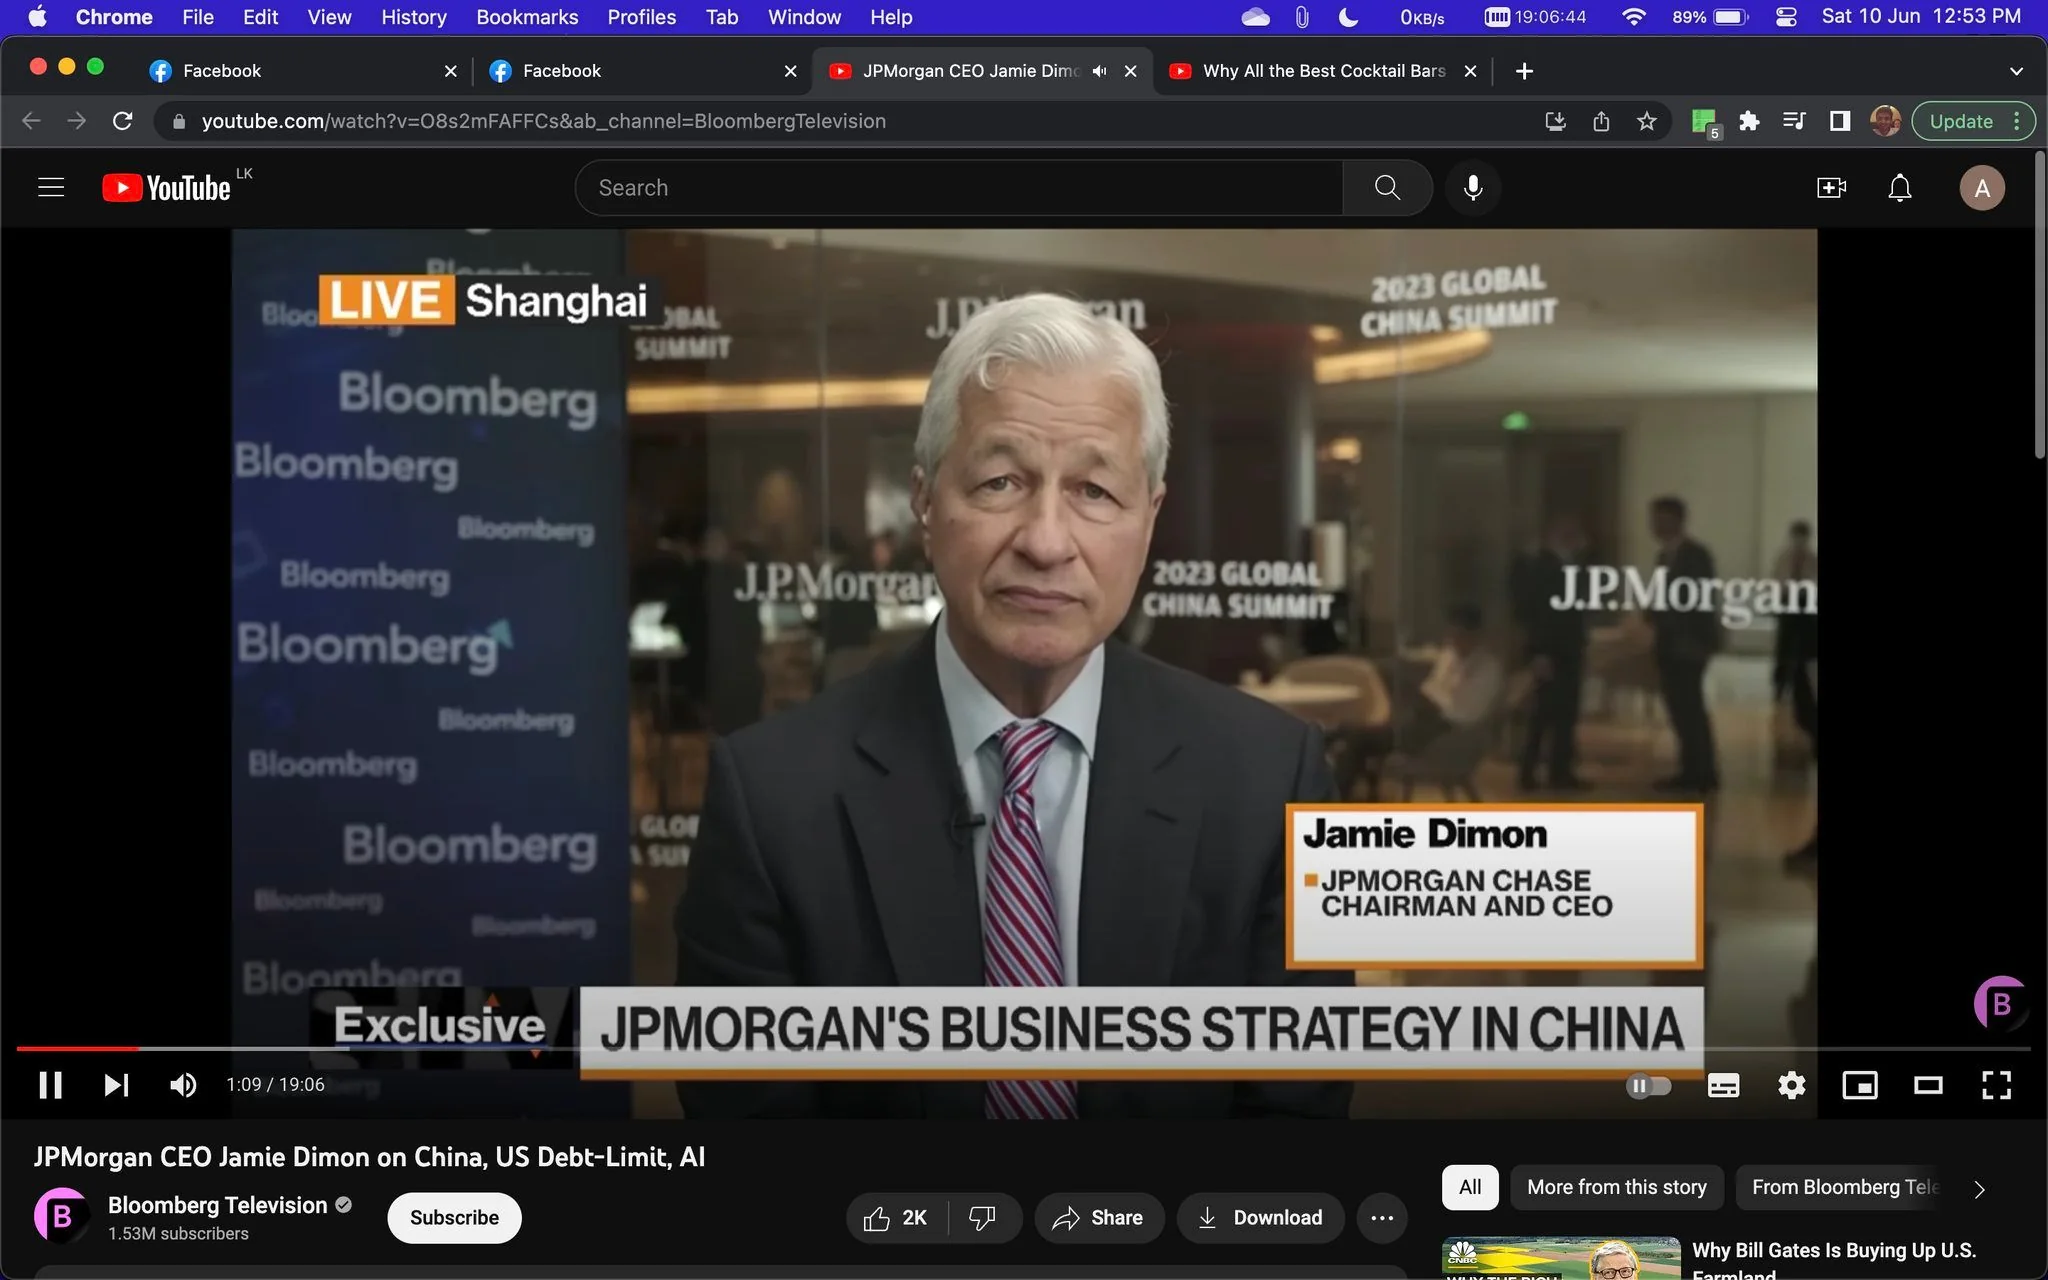Click the video progress bar
The height and width of the screenshot is (1280, 2048).
(x=1024, y=1048)
